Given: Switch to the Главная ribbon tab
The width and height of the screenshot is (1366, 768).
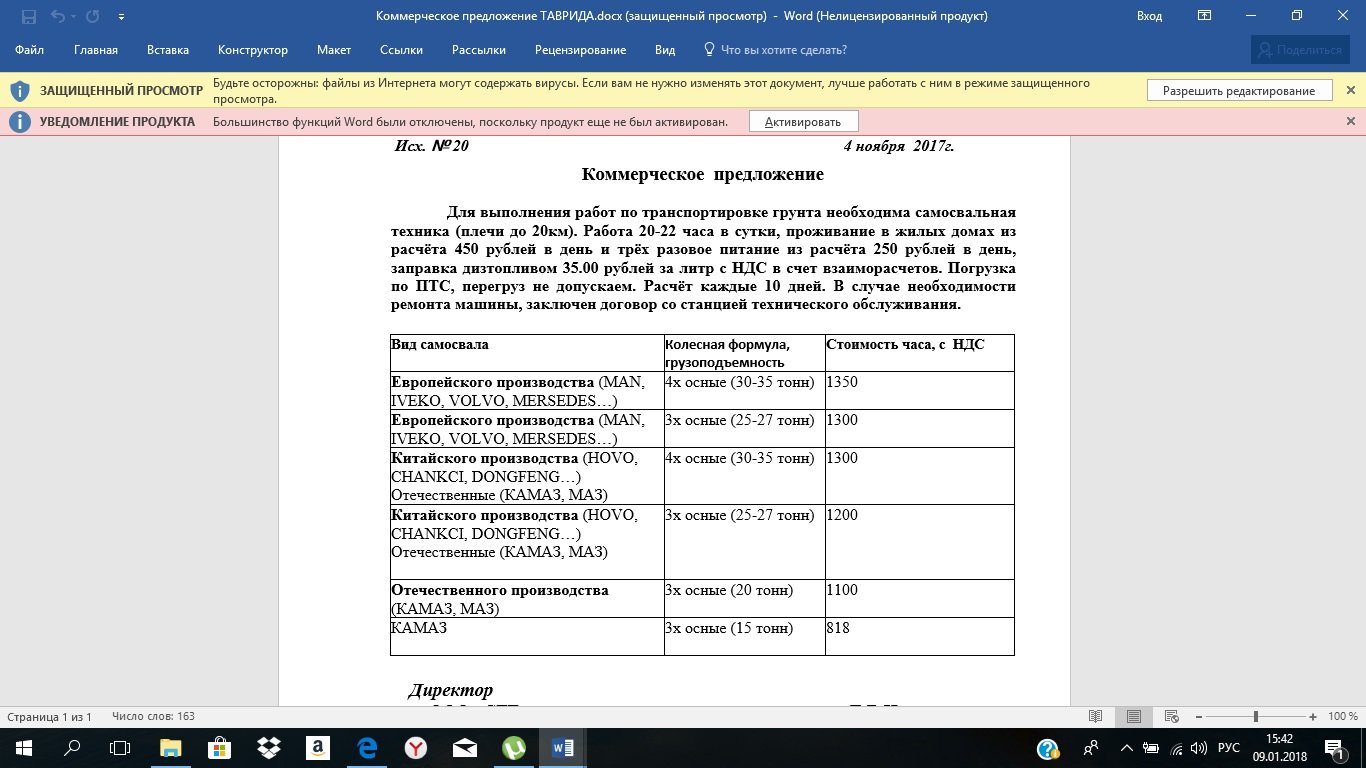Looking at the screenshot, I should pos(96,50).
